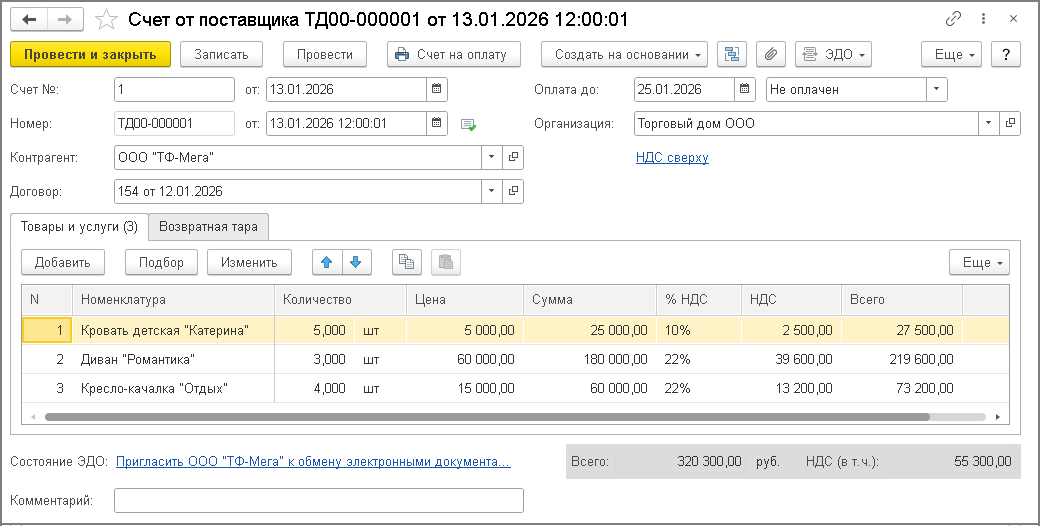Open the top Еще menu
Image resolution: width=1040 pixels, height=526 pixels.
coord(951,54)
